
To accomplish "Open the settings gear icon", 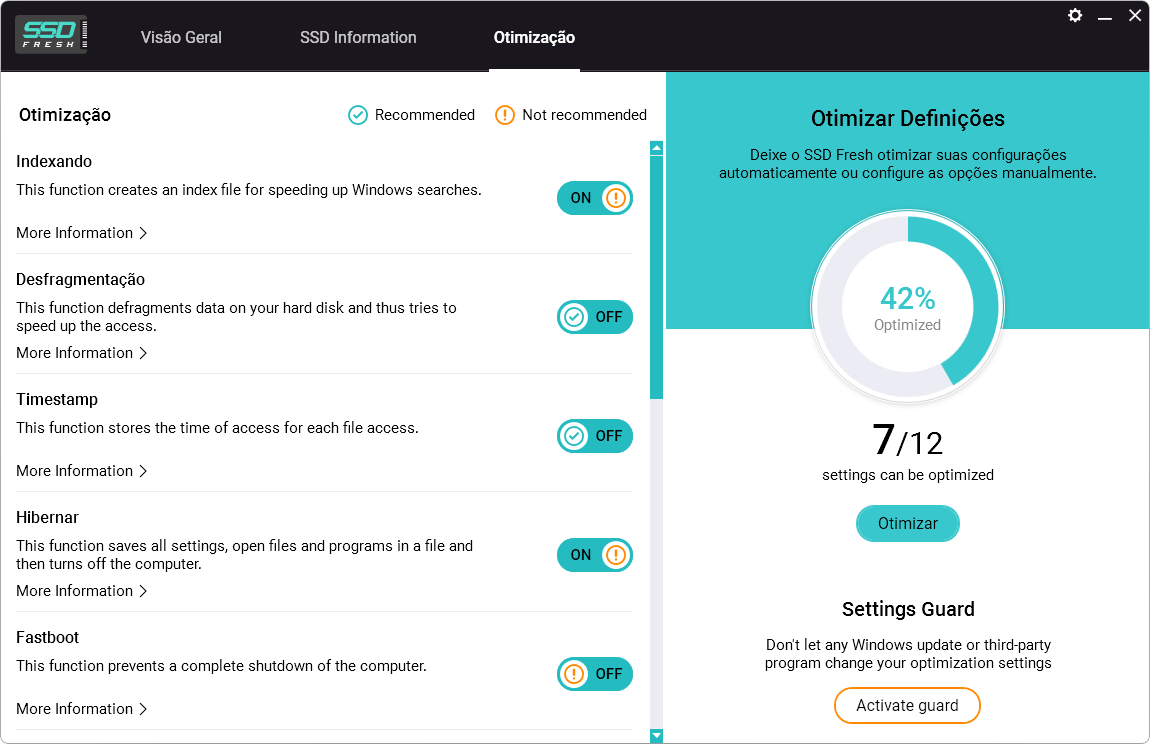I will [1074, 15].
